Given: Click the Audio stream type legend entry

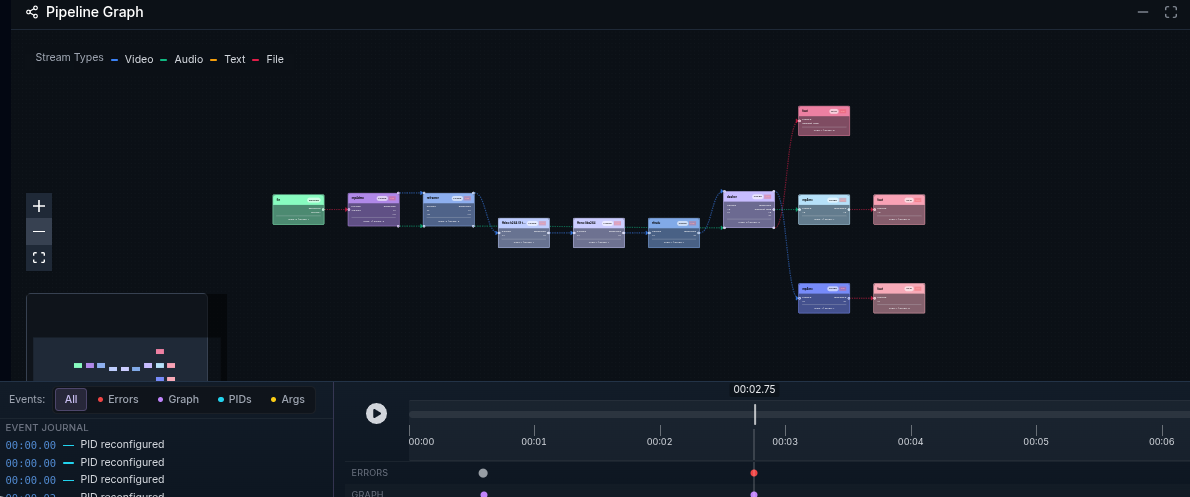Looking at the screenshot, I should pos(181,59).
